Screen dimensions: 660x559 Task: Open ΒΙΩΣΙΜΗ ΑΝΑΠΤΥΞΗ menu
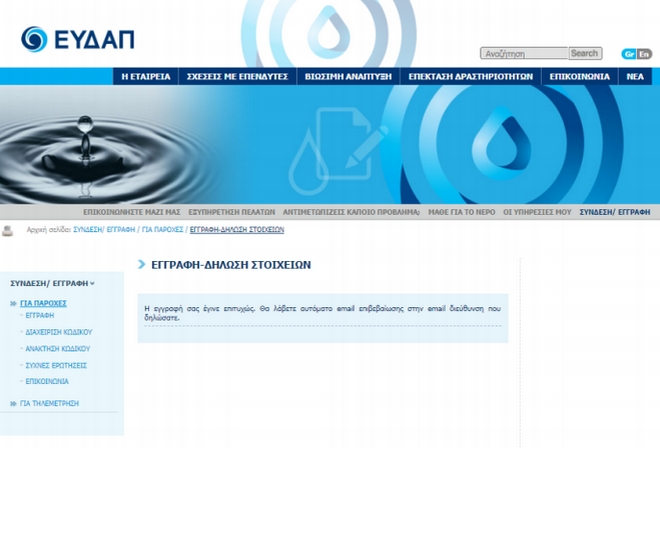(348, 76)
